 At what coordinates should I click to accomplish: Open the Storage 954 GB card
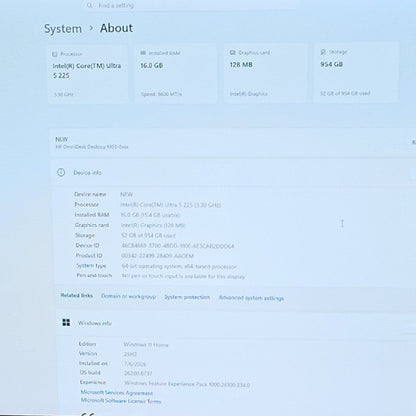tap(356, 72)
